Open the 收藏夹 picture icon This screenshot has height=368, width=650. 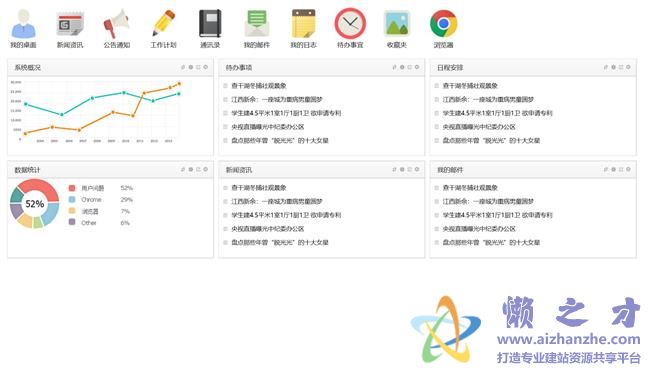tap(397, 23)
